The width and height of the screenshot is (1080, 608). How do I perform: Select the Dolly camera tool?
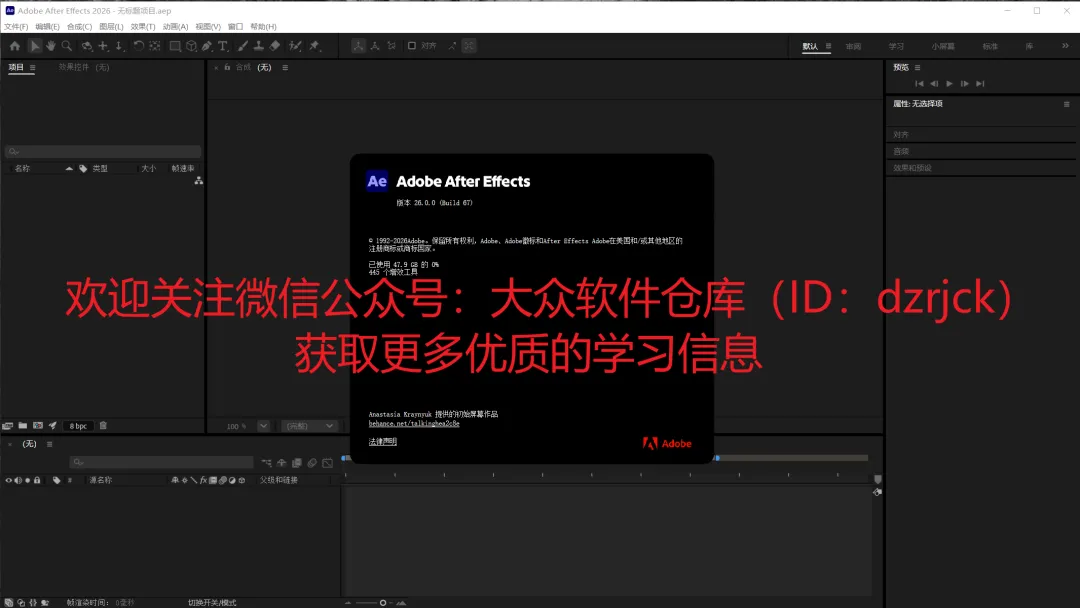coord(119,46)
